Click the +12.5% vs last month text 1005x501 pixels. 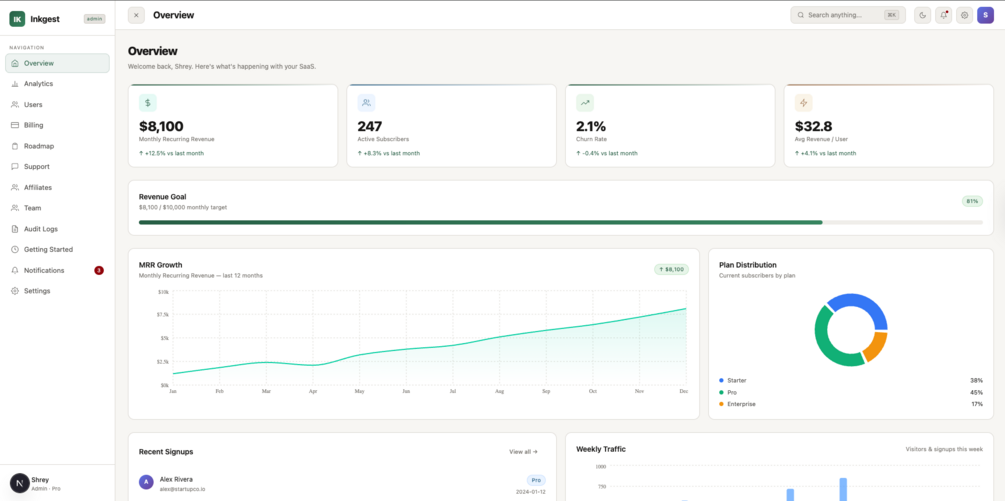click(x=174, y=153)
